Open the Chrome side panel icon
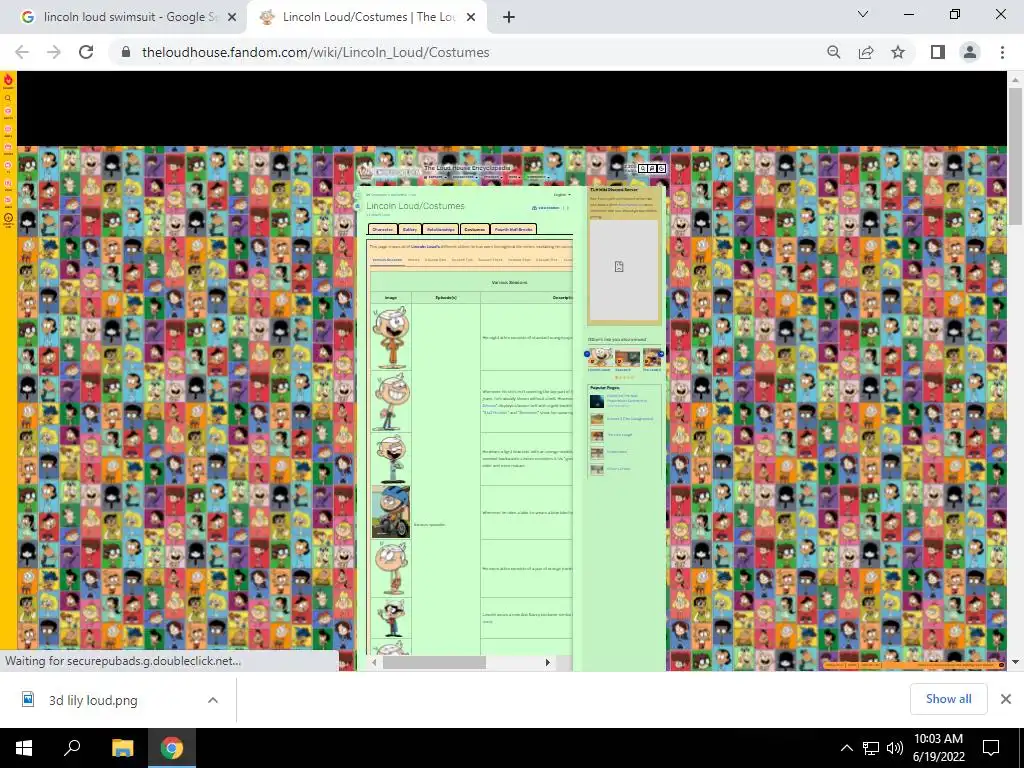The width and height of the screenshot is (1024, 768). pos(938,52)
